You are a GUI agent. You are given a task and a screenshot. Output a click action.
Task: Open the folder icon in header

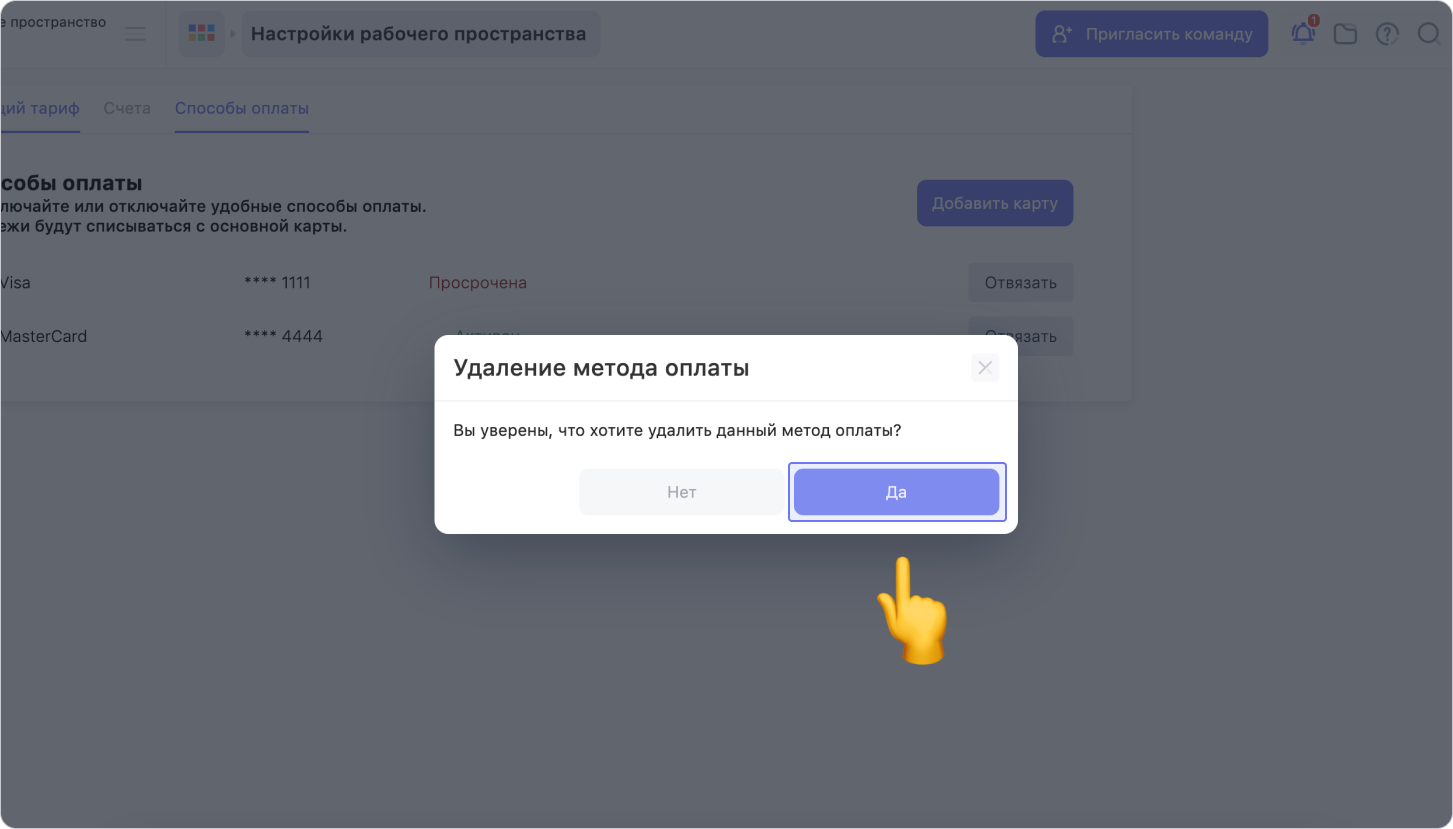coord(1345,34)
